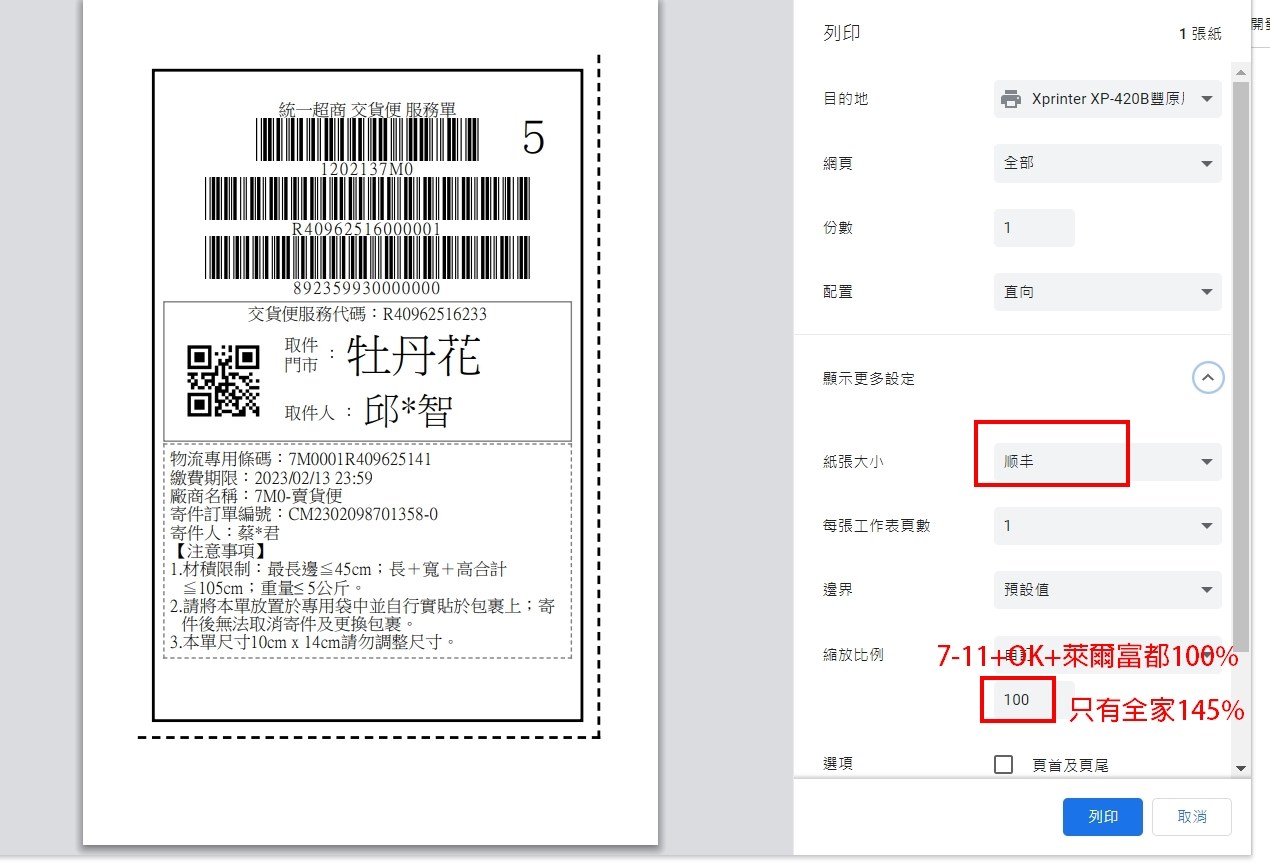The height and width of the screenshot is (864, 1270).
Task: Click the large number 5 in the preview
Action: pyautogui.click(x=534, y=139)
